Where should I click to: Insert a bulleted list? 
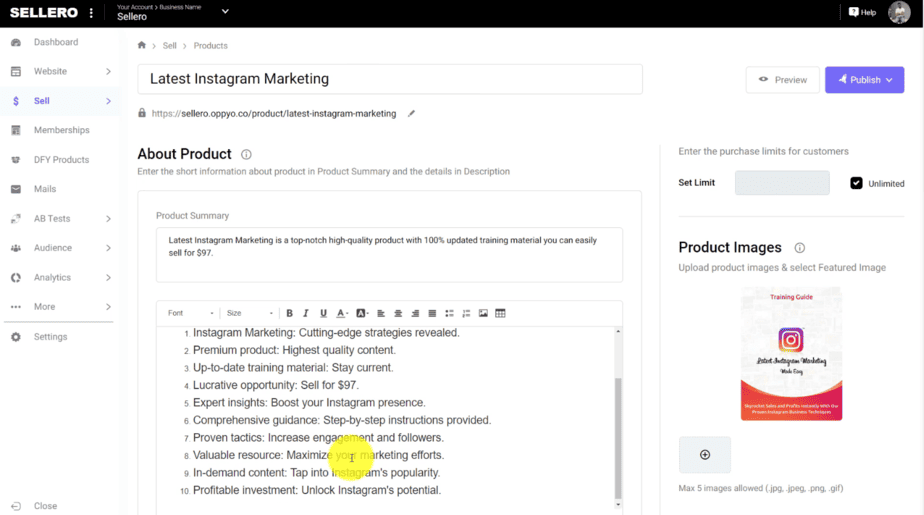tap(449, 313)
